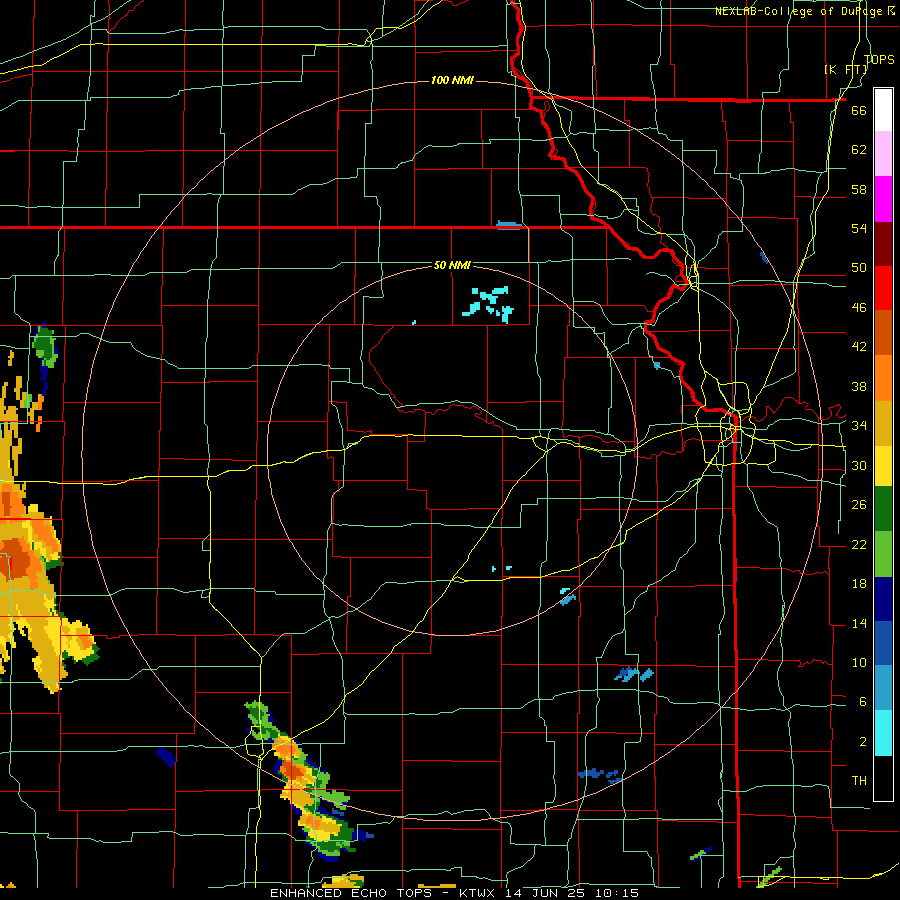Click the TH legend label
Viewport: 900px width, 900px height.
tap(859, 781)
